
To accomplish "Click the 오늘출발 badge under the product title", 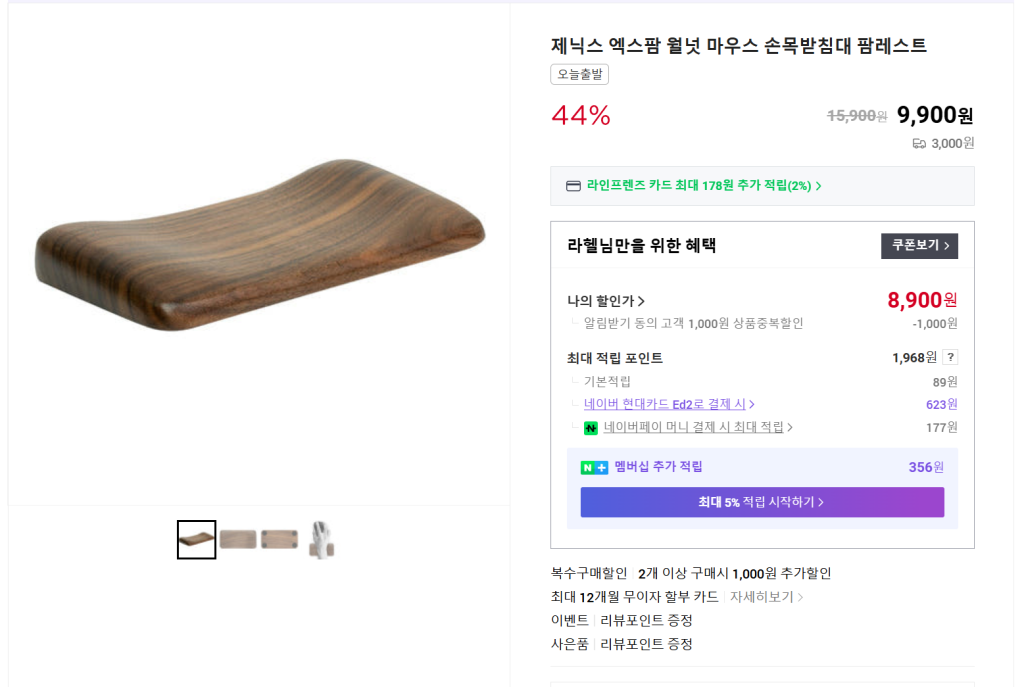I will (x=579, y=75).
